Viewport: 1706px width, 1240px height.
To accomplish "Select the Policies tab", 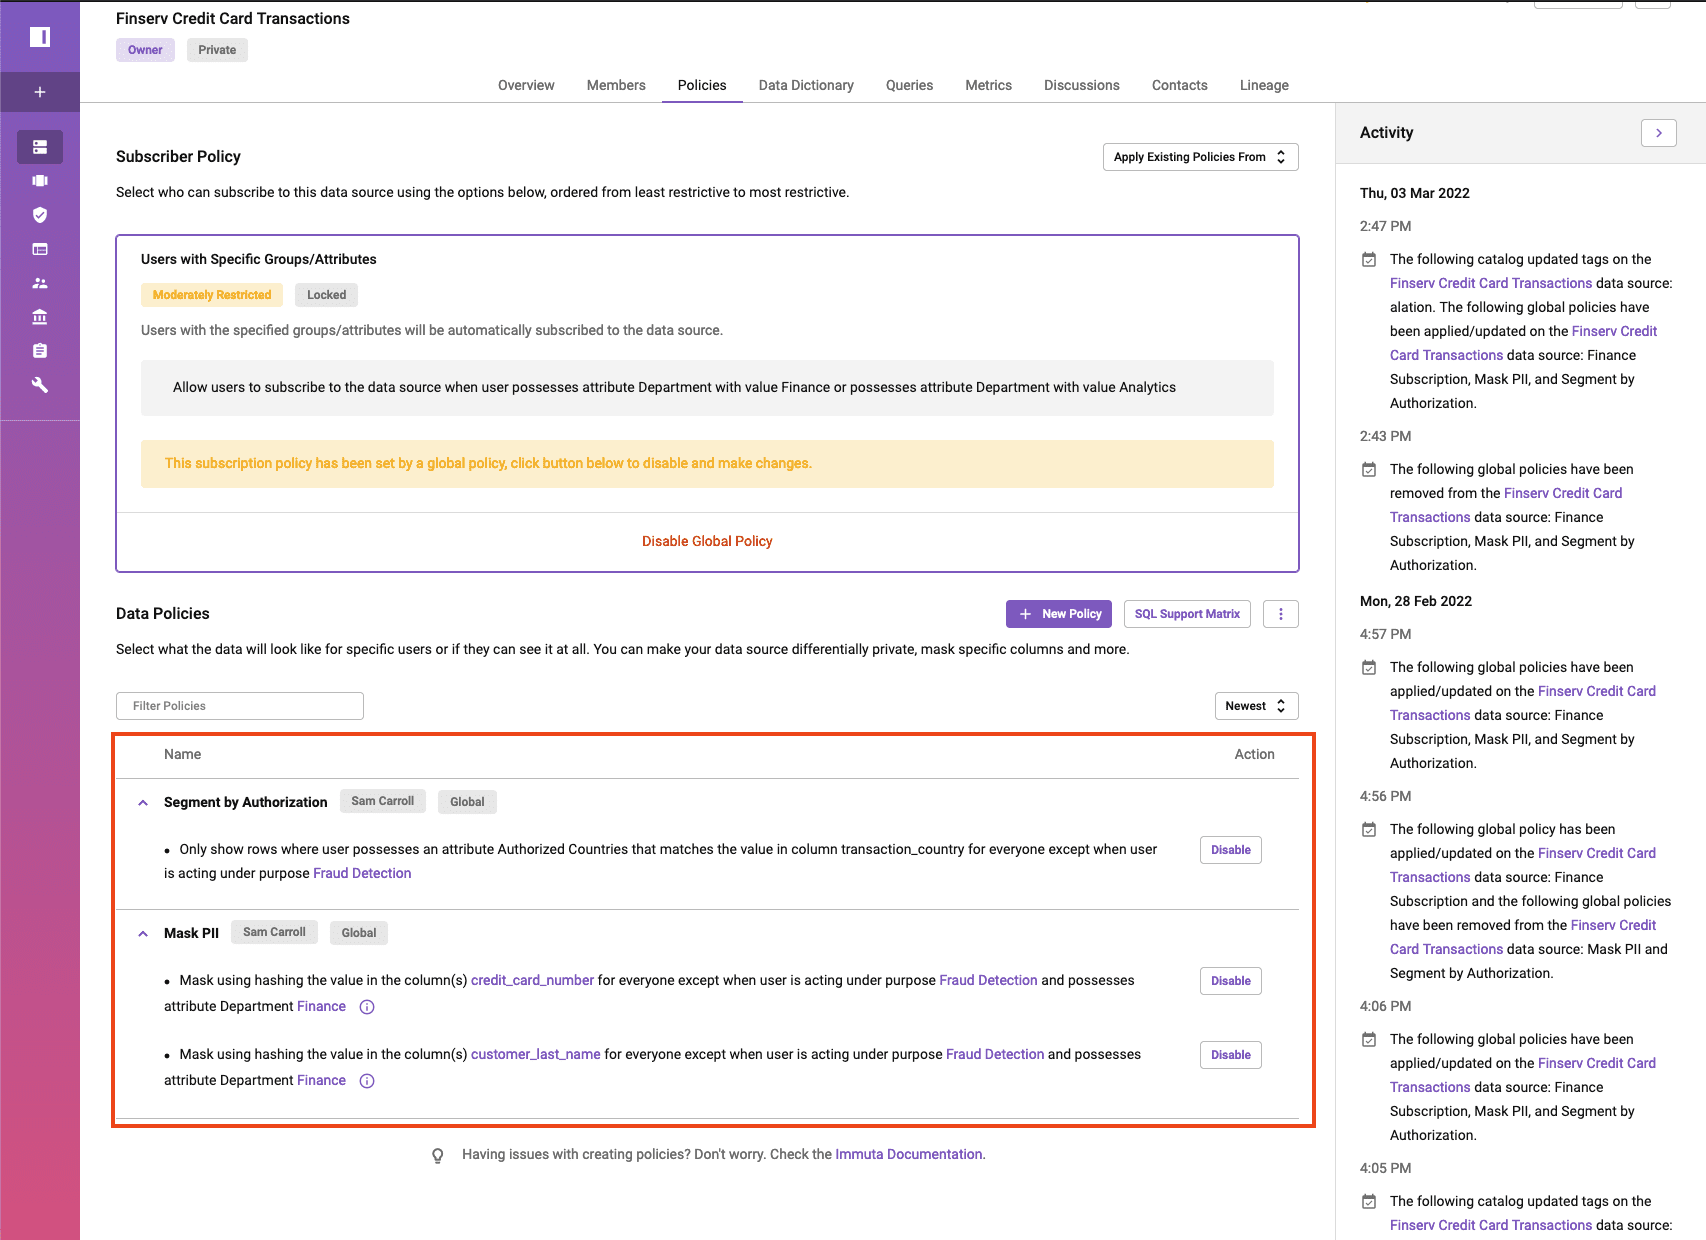I will click(702, 86).
